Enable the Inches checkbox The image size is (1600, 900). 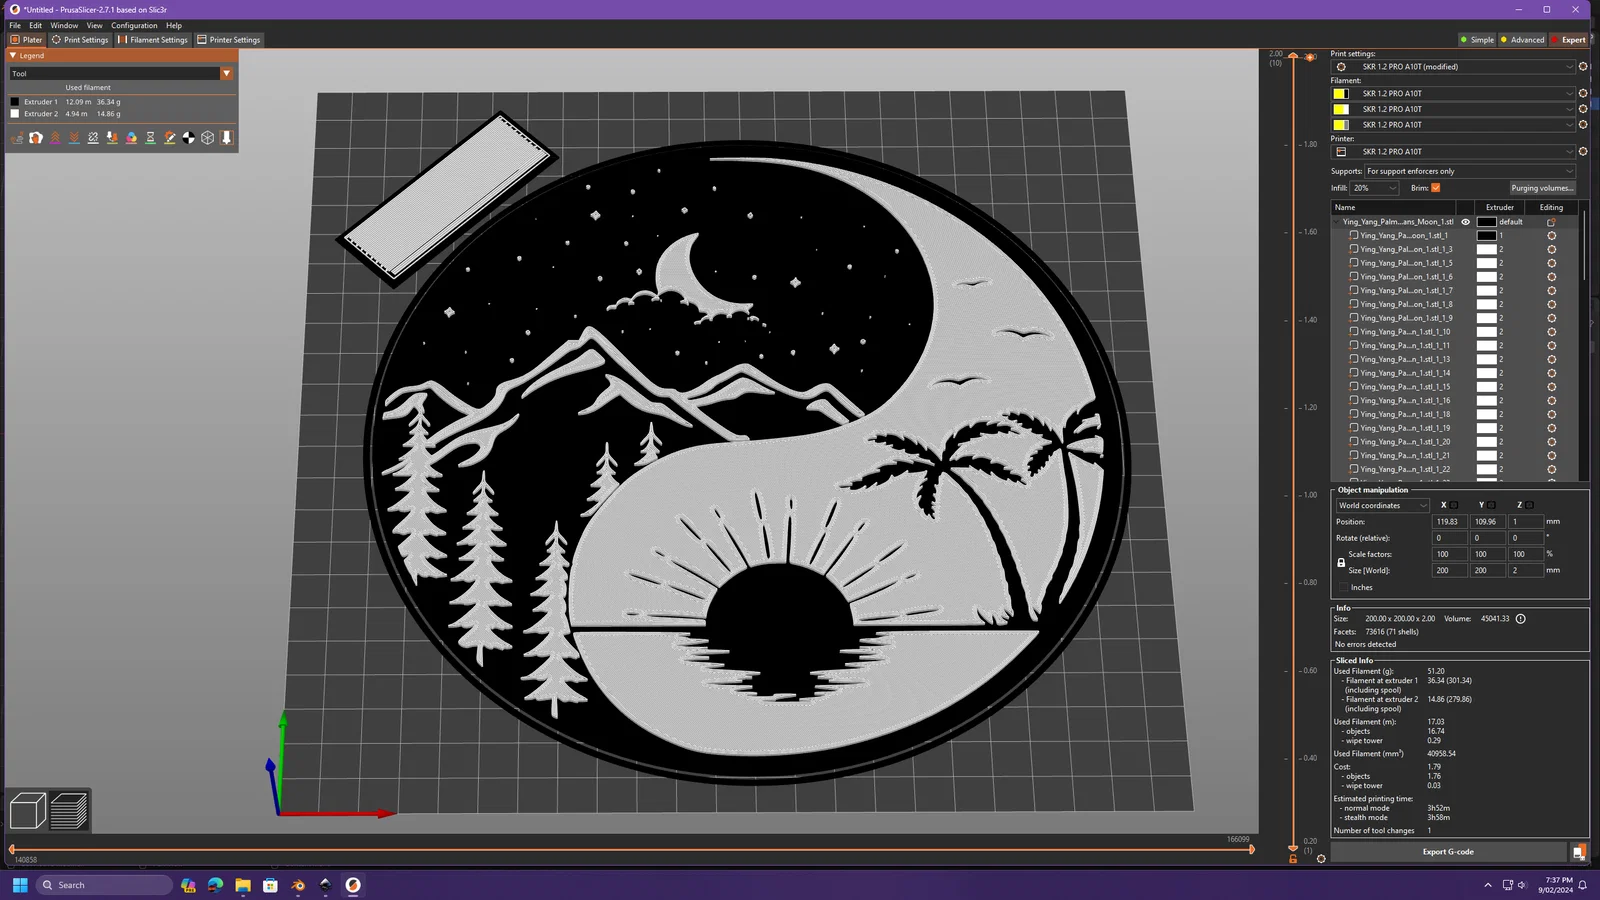click(x=1342, y=588)
